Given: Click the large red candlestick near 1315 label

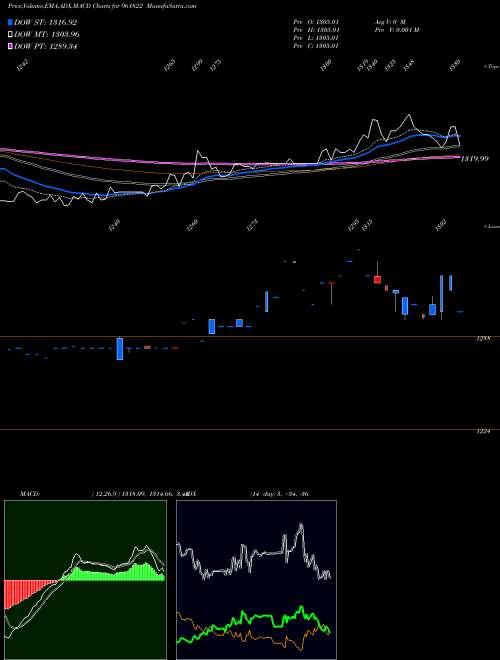Looking at the screenshot, I should (378, 279).
